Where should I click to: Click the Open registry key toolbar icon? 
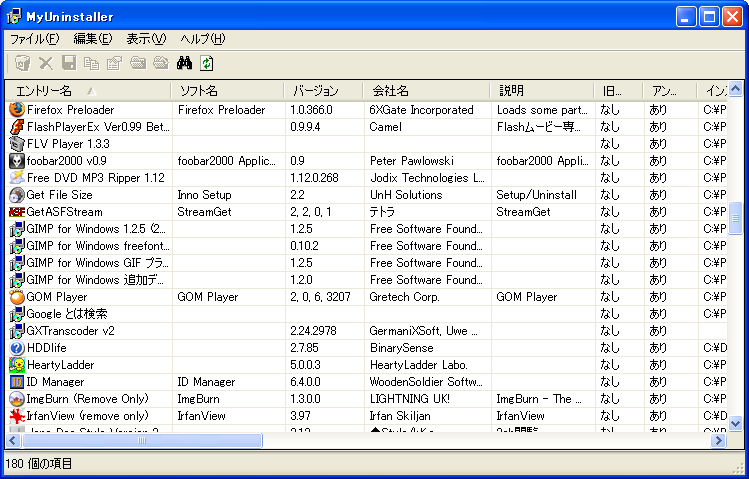coord(161,63)
